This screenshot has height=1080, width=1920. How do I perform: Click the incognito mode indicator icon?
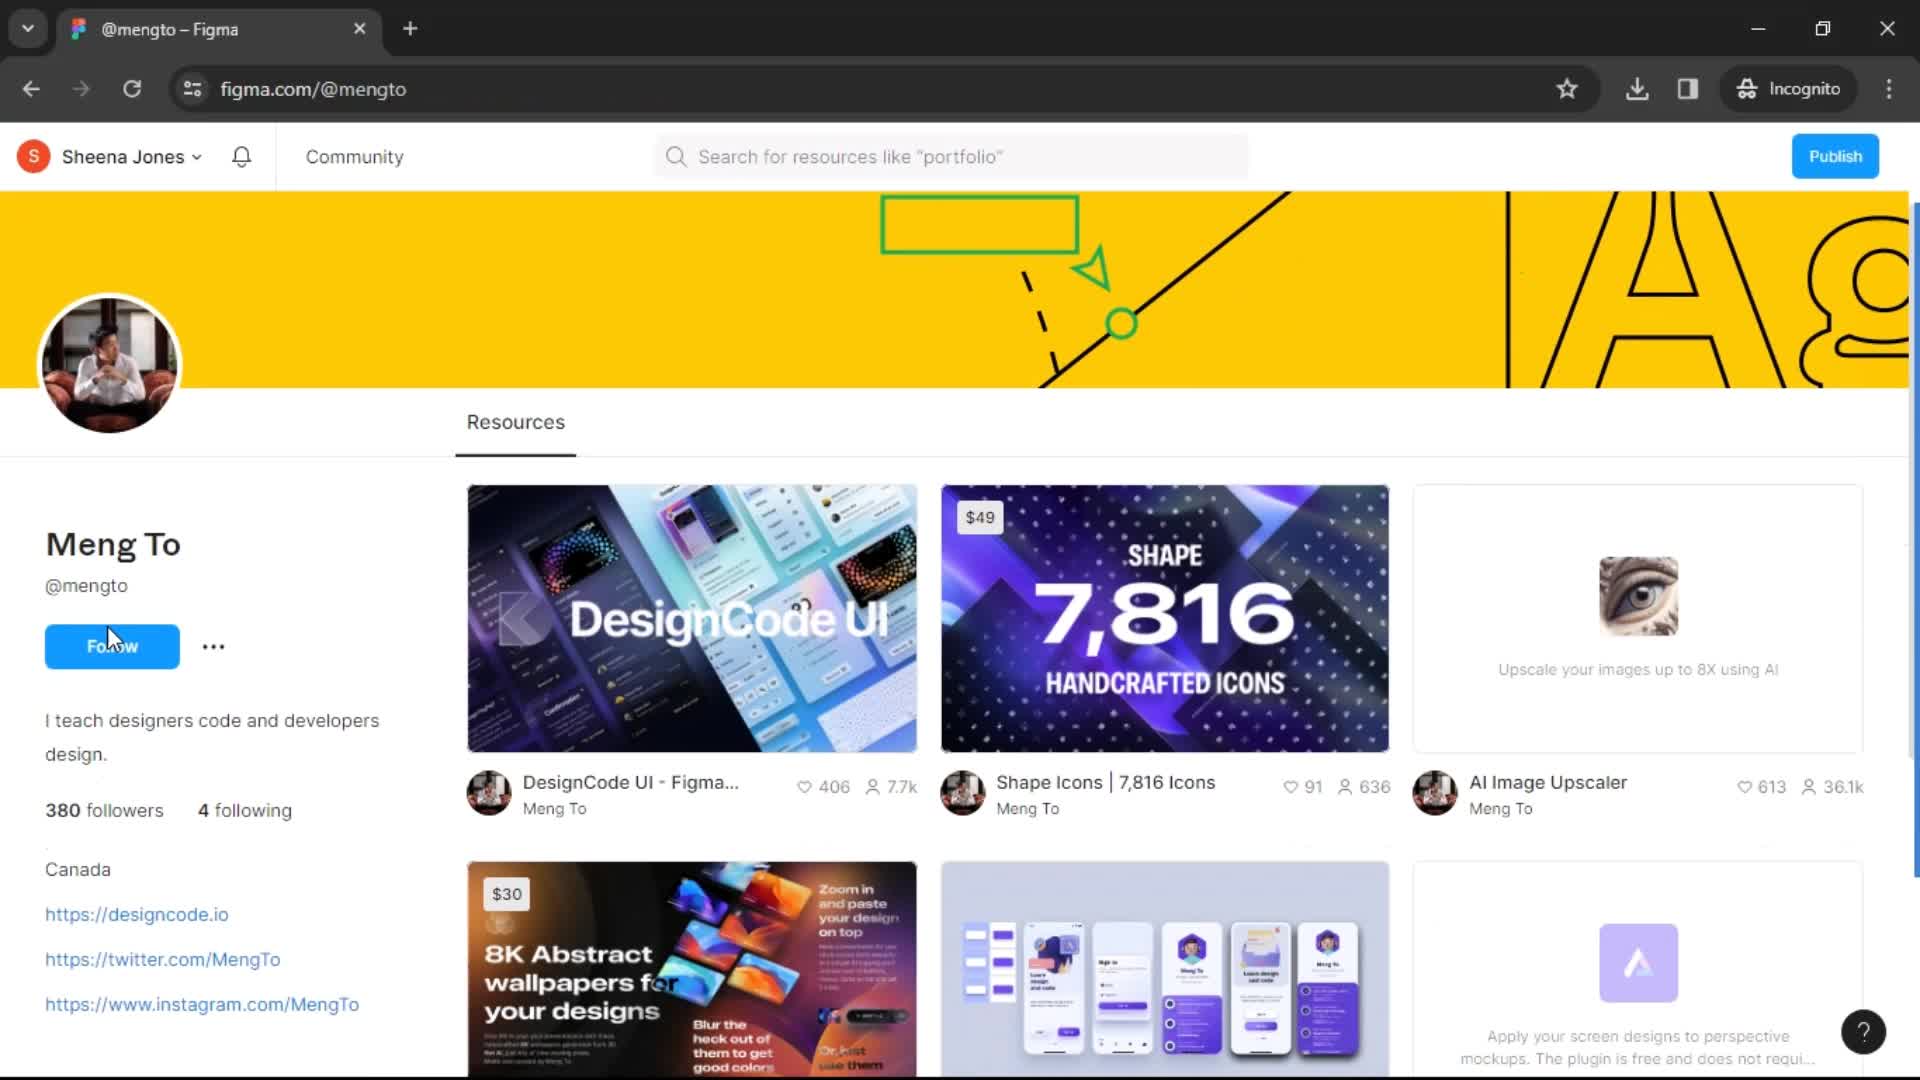[x=1745, y=88]
